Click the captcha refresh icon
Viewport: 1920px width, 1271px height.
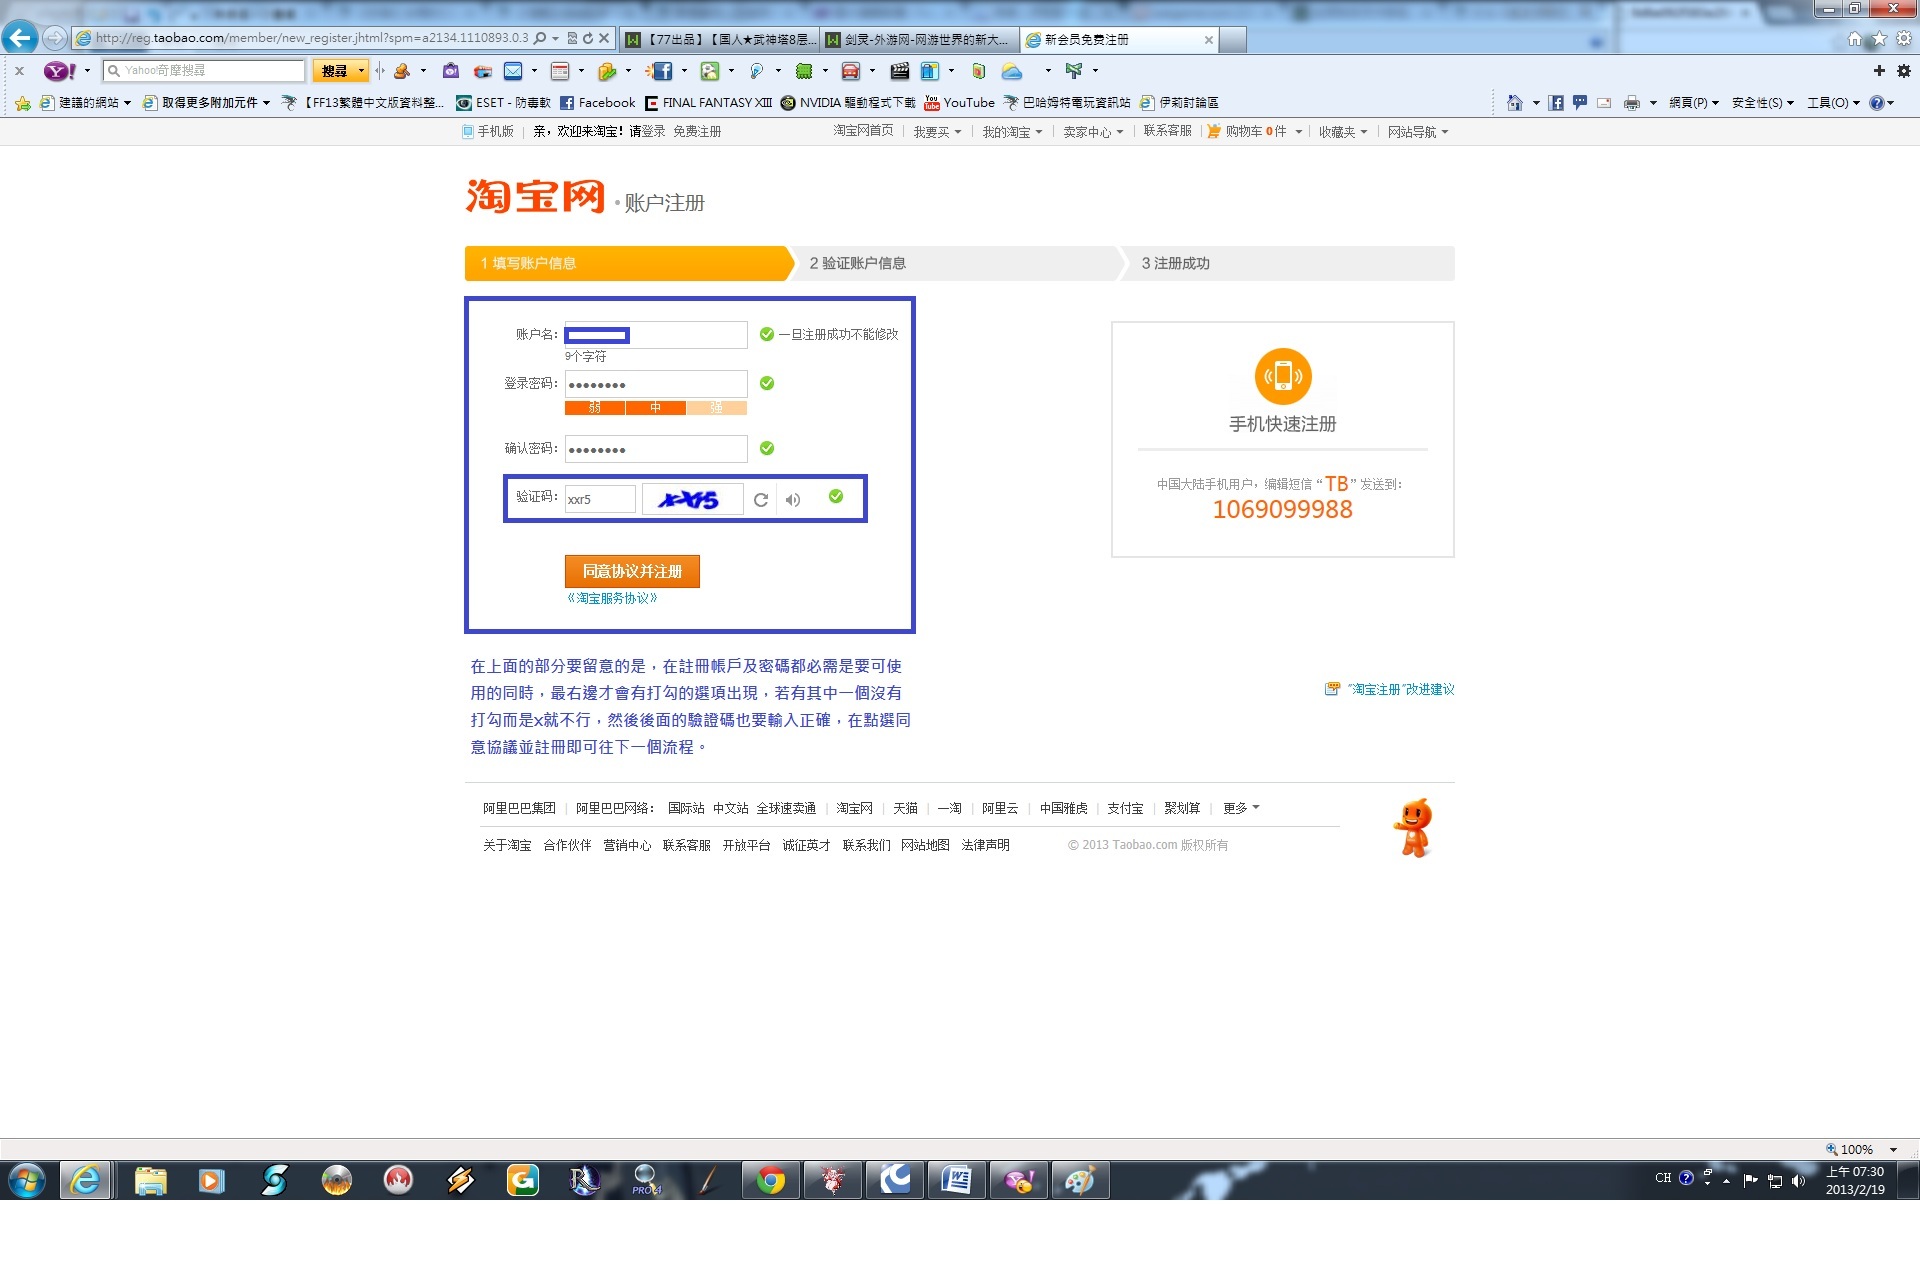click(761, 500)
